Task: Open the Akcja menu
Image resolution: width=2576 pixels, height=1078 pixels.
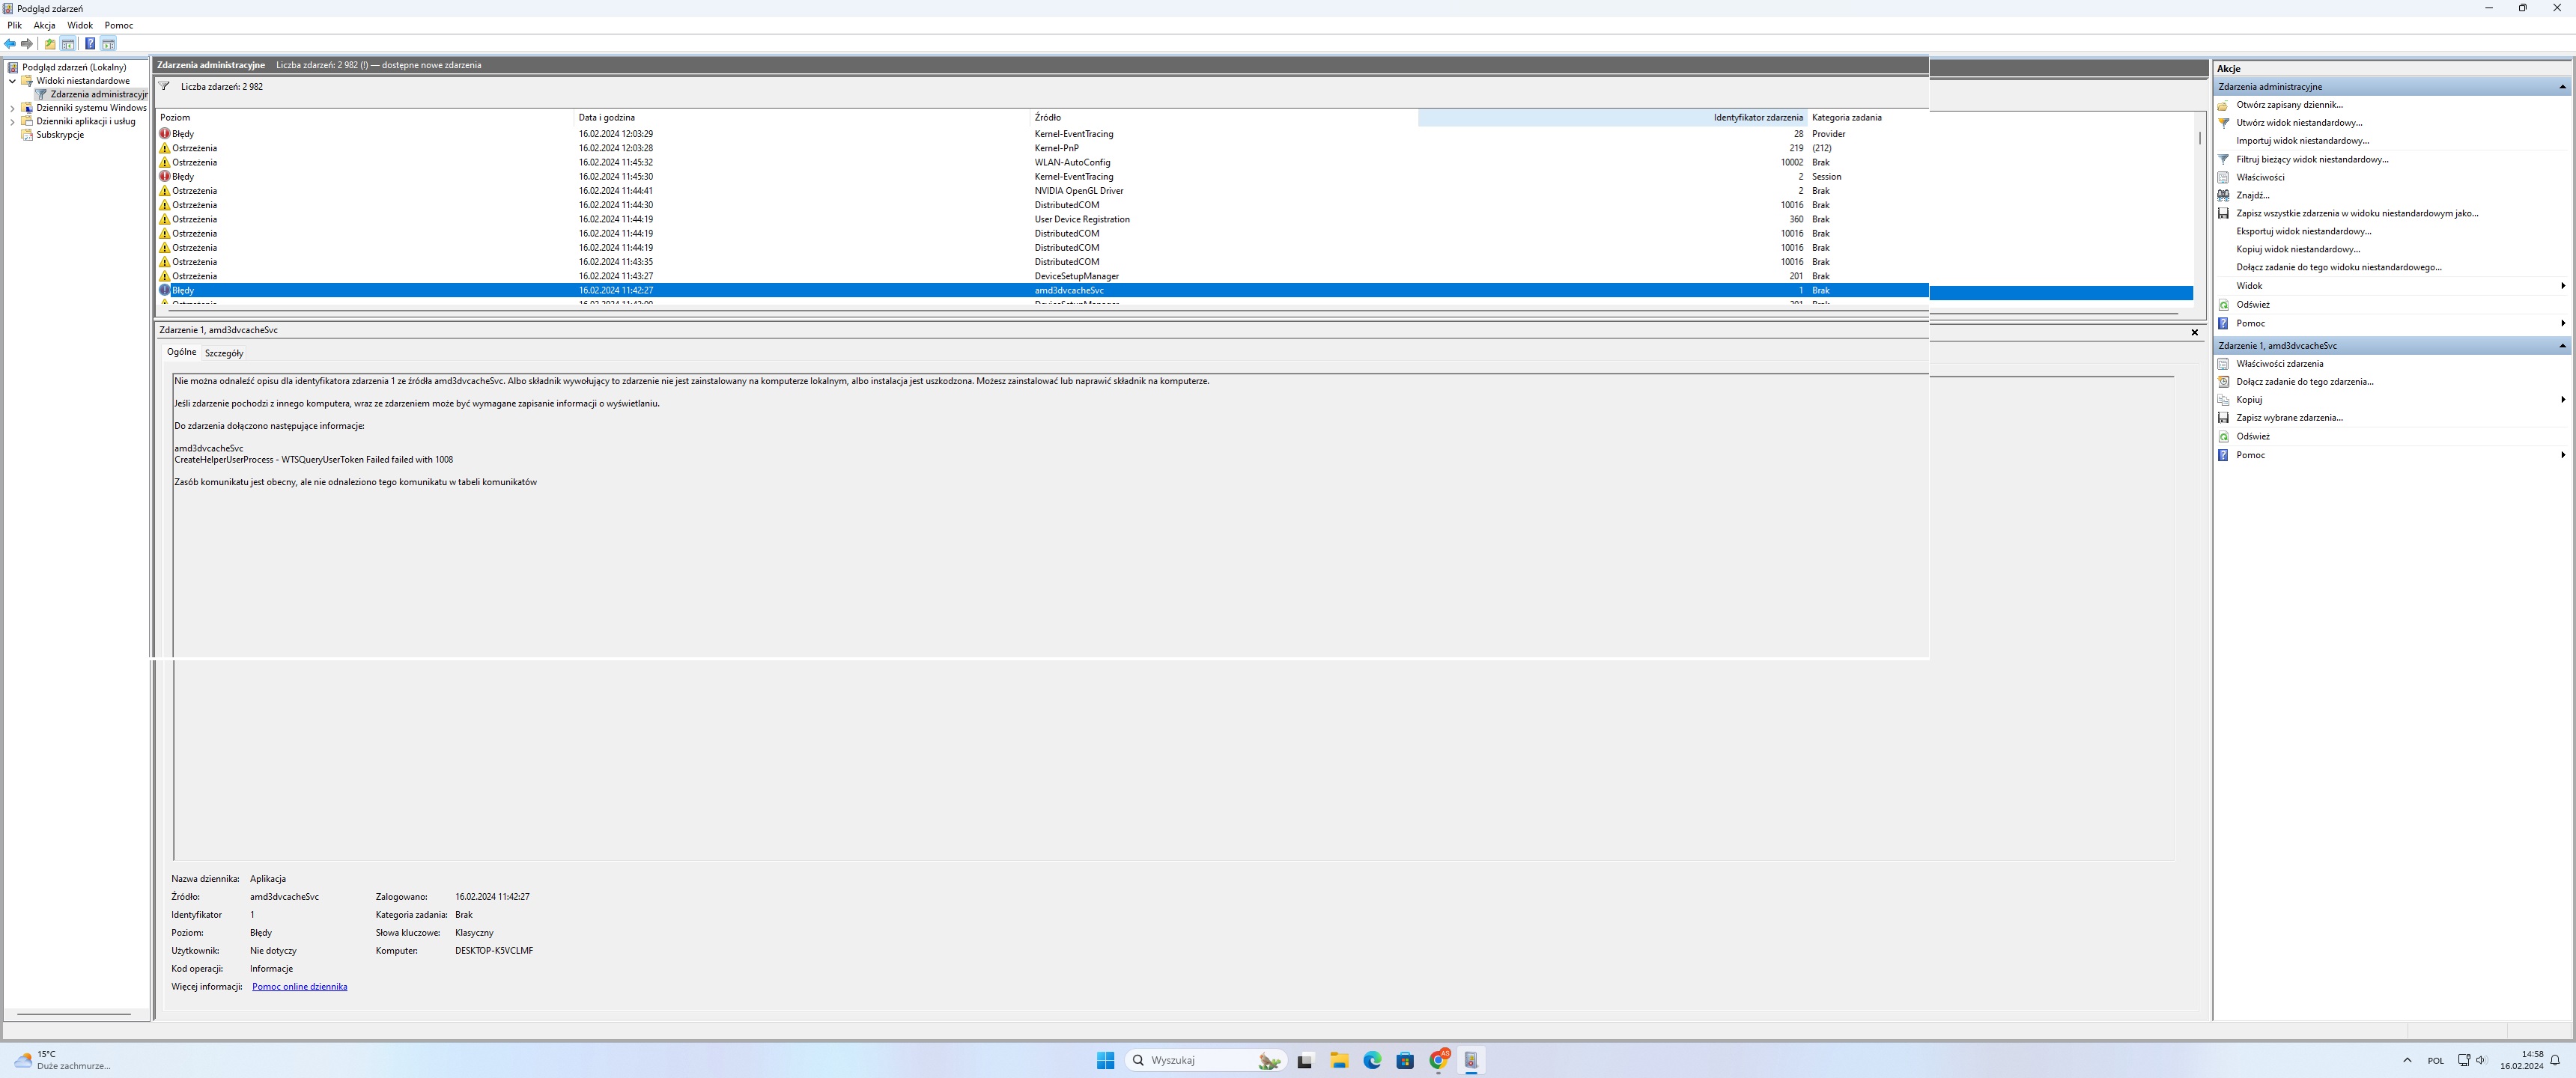Action: 44,25
